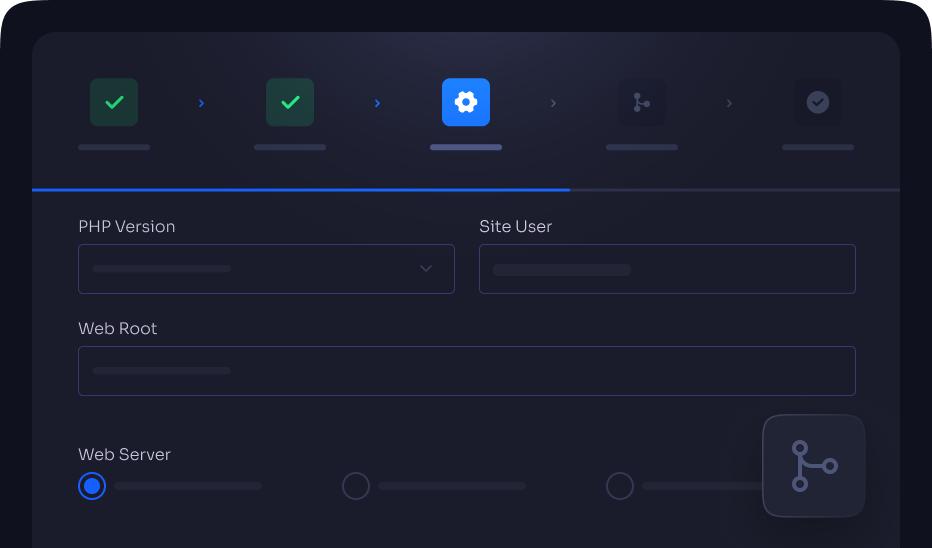Screen dimensions: 932x548
Task: Open the large floating git branch button
Action: point(813,466)
